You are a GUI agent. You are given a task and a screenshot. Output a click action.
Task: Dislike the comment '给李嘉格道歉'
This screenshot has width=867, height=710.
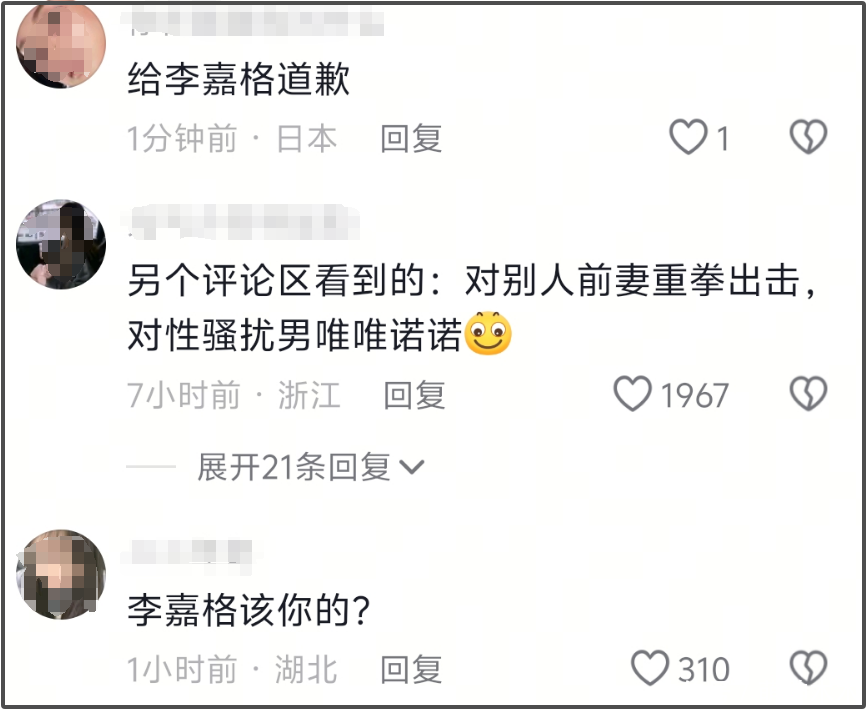808,137
